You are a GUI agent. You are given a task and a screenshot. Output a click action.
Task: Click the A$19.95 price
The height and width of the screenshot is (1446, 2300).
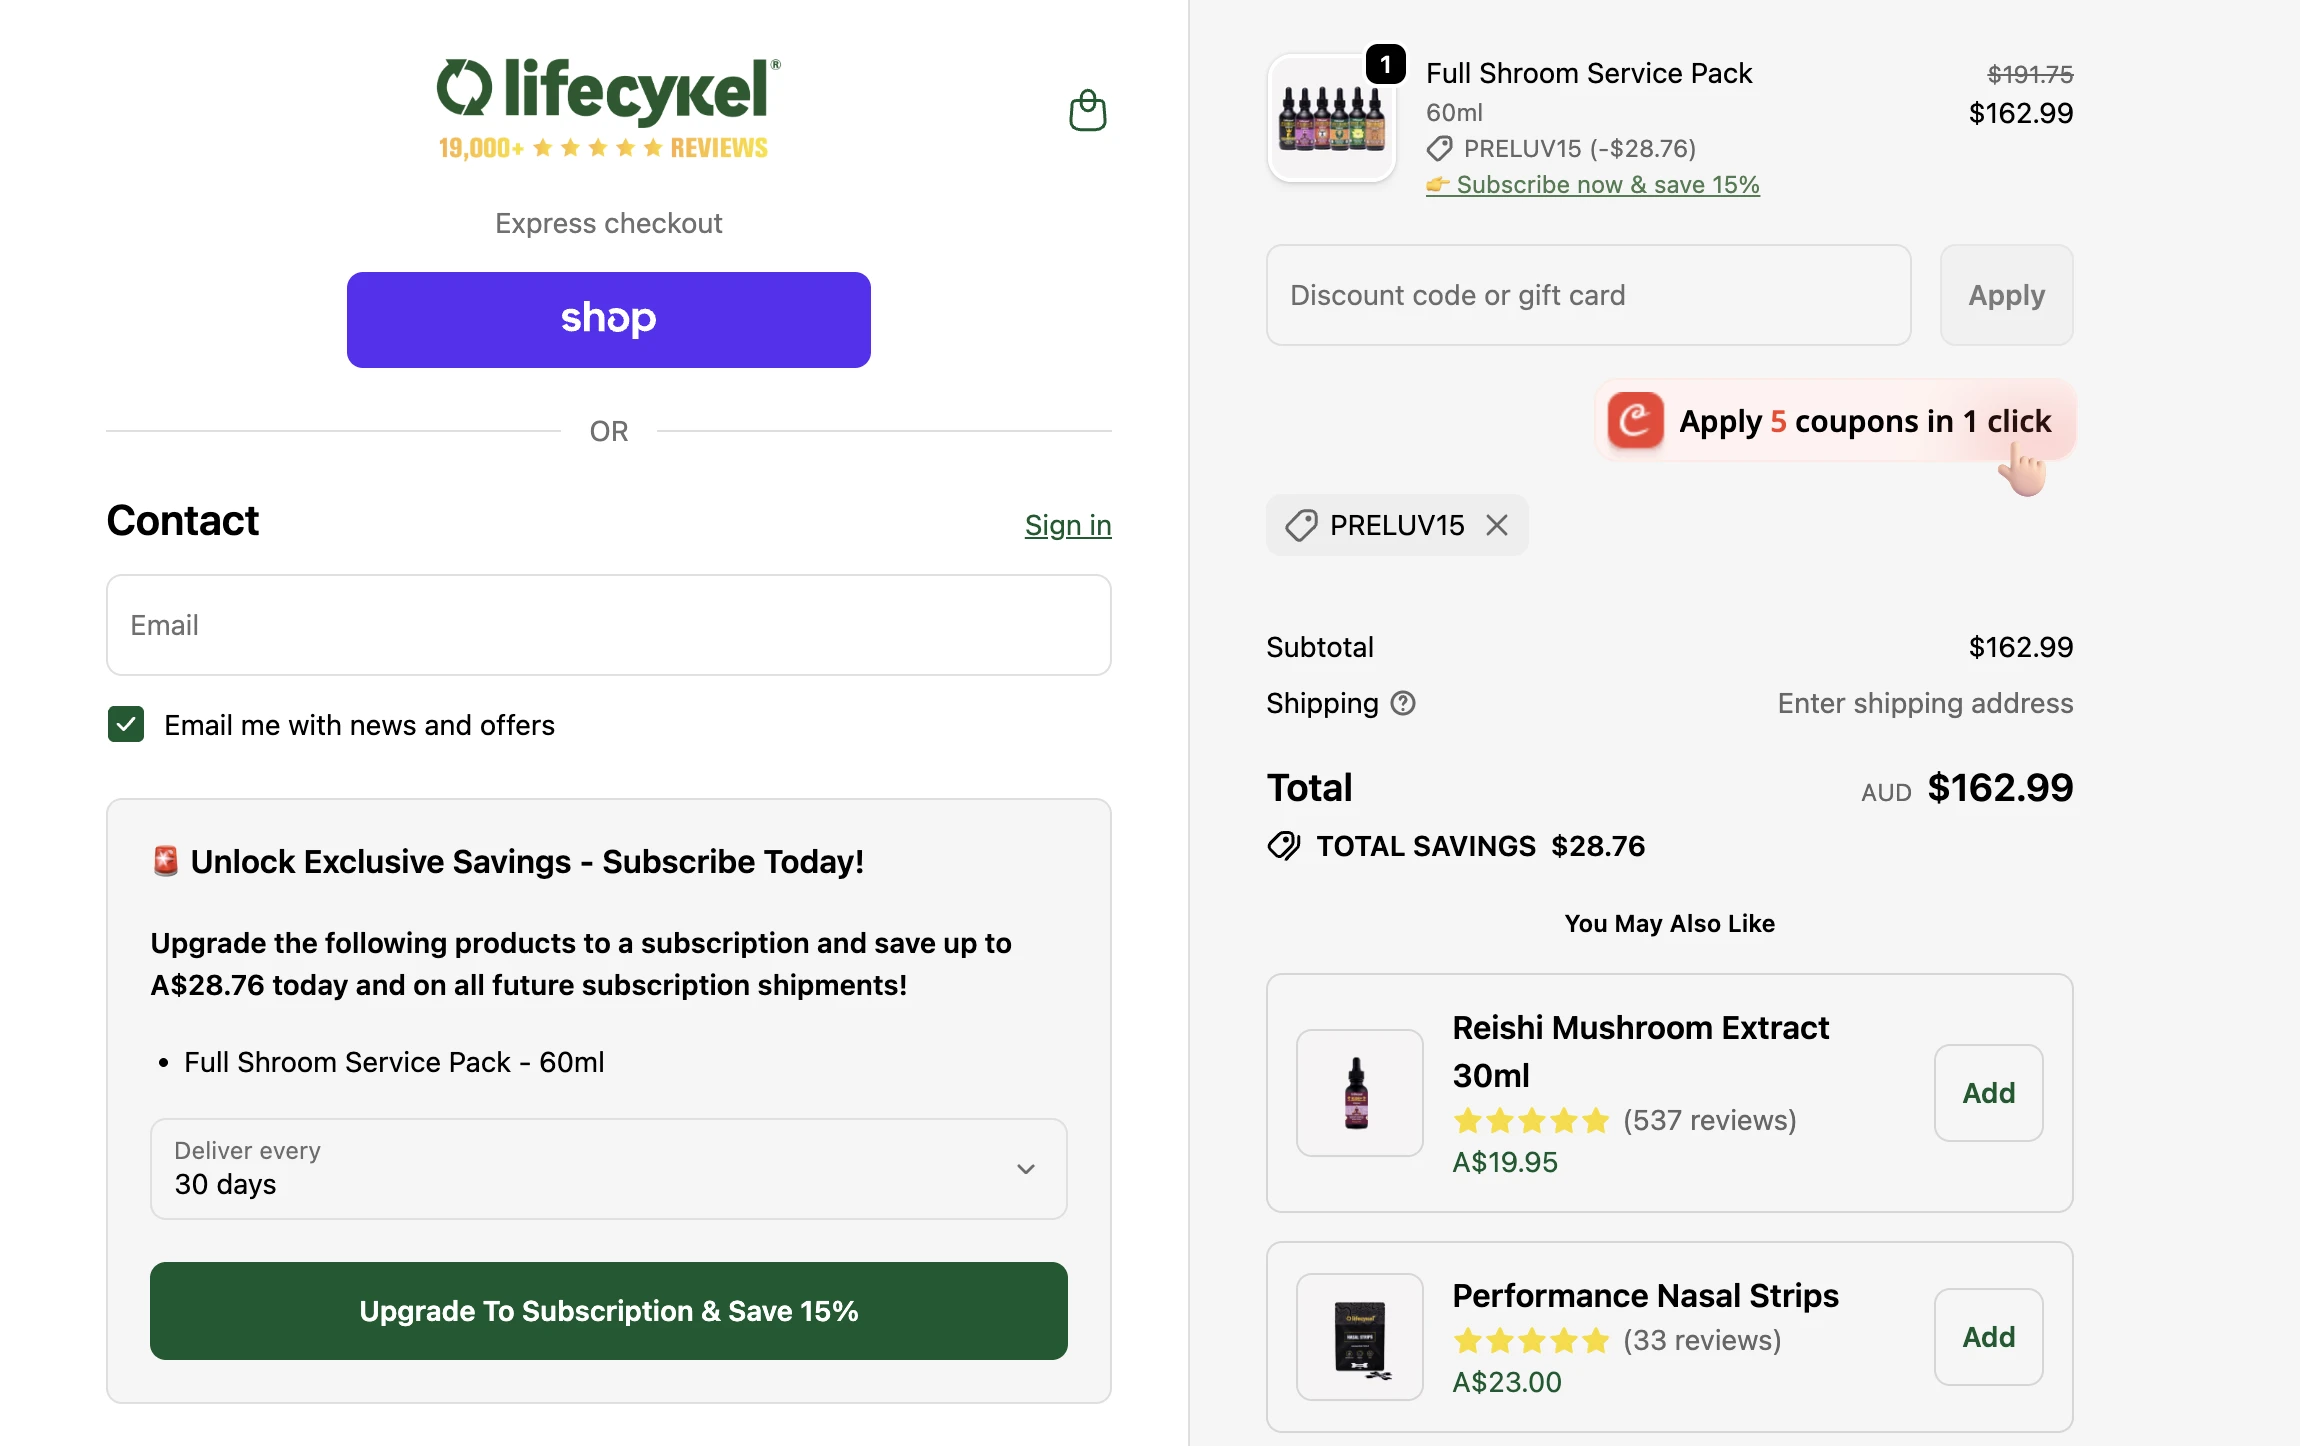[1505, 1162]
